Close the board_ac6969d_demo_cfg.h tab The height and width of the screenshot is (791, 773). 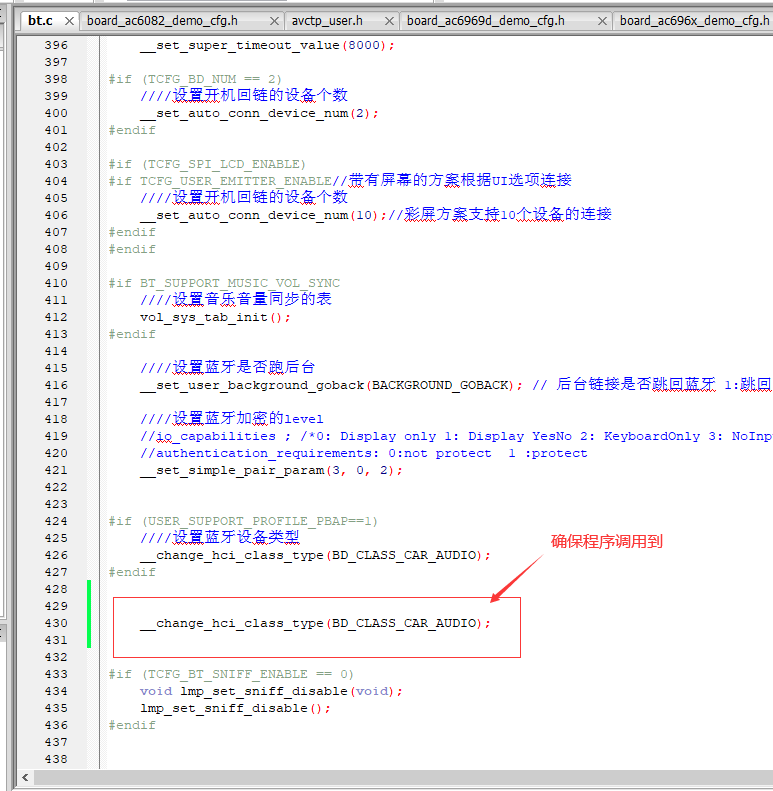[x=602, y=21]
